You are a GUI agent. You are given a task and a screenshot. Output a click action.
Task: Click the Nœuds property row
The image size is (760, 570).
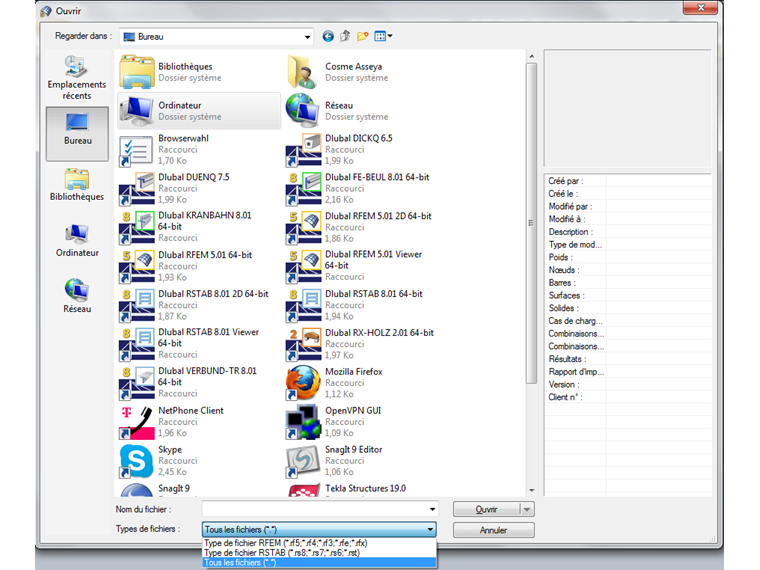click(628, 270)
